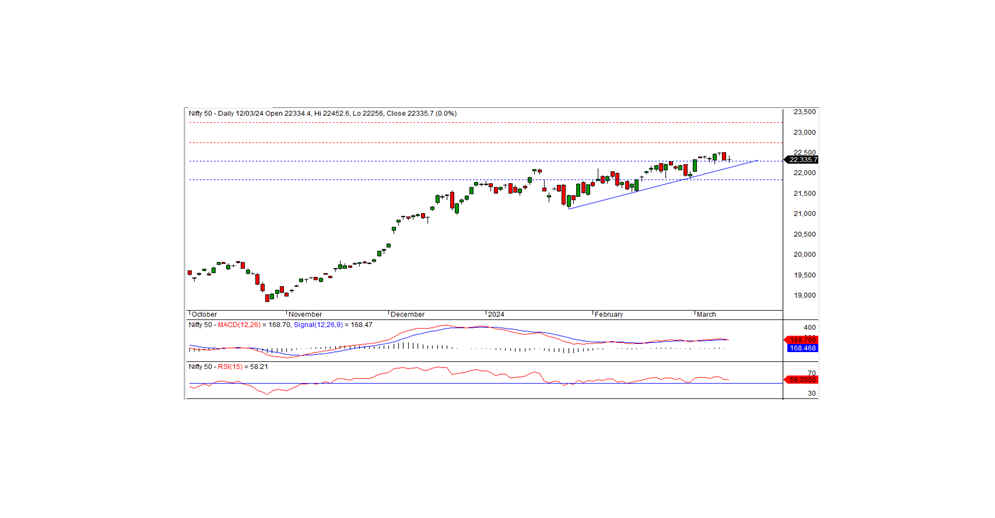
Task: Click the blue 168.468 signal value tag
Action: point(803,349)
